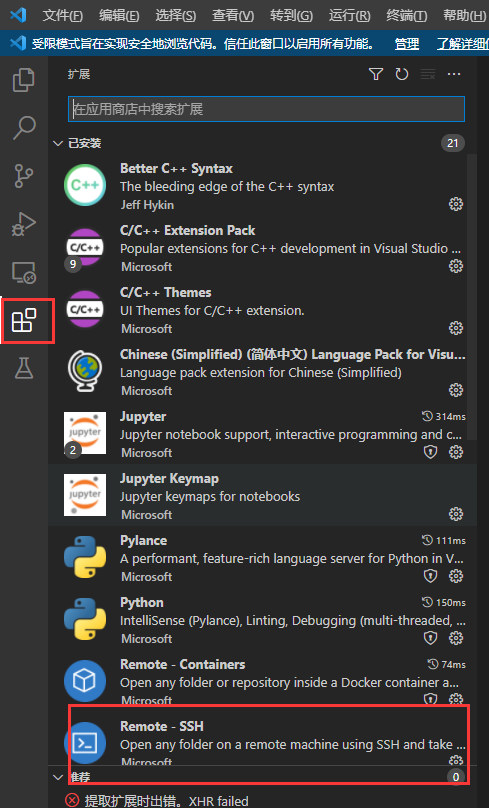Select the Jupyter extension title
This screenshot has width=489, height=808.
pyautogui.click(x=143, y=416)
